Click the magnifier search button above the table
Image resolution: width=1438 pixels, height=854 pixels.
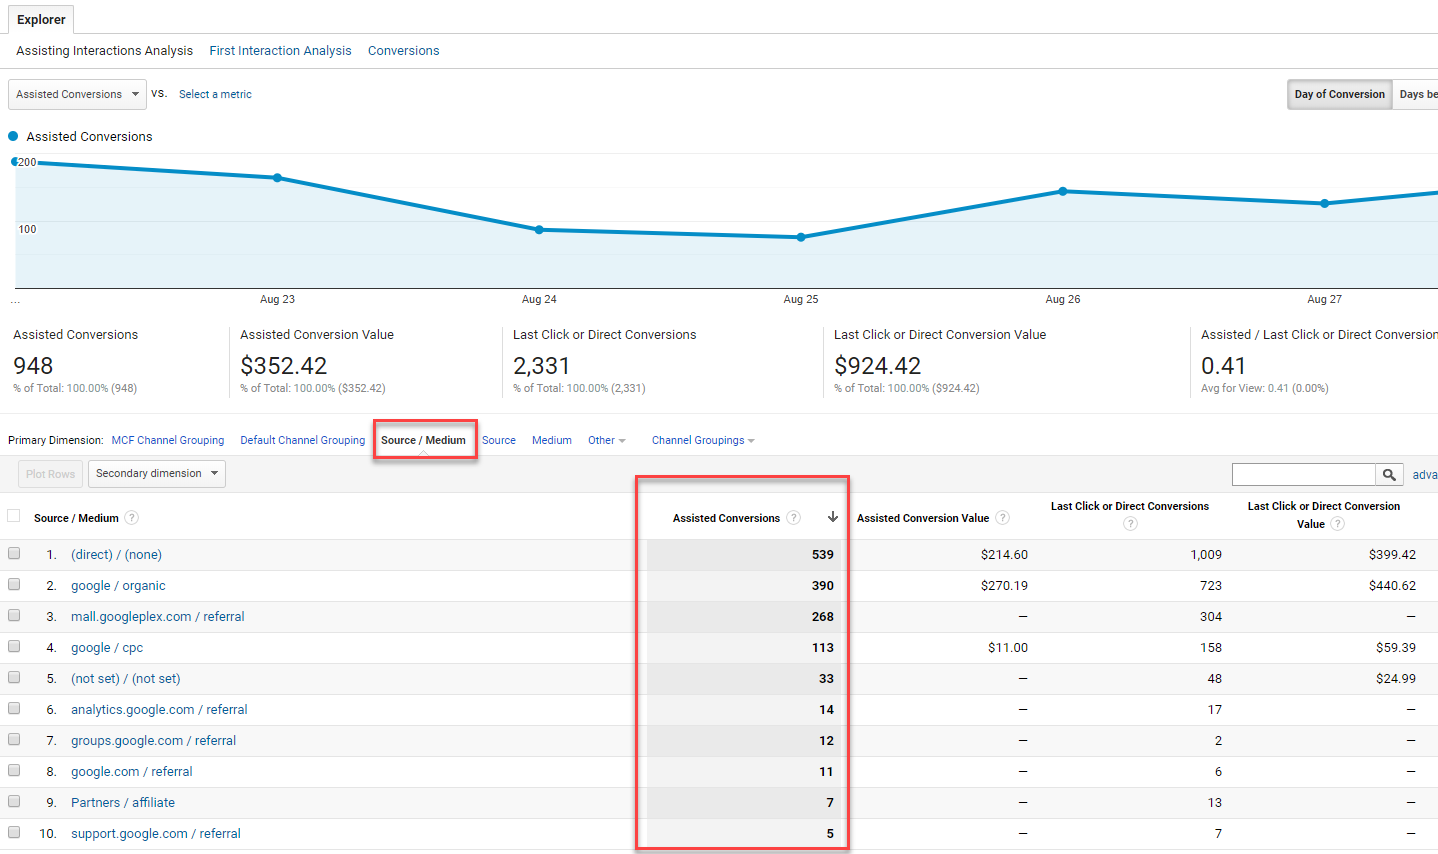click(x=1389, y=474)
